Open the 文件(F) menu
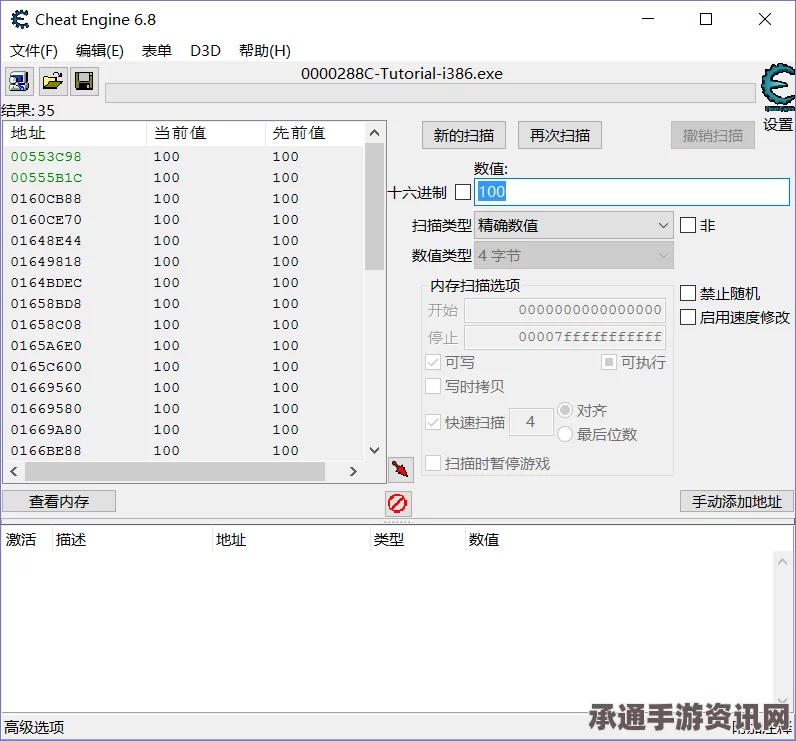Screen dimensions: 796x741 (34, 51)
